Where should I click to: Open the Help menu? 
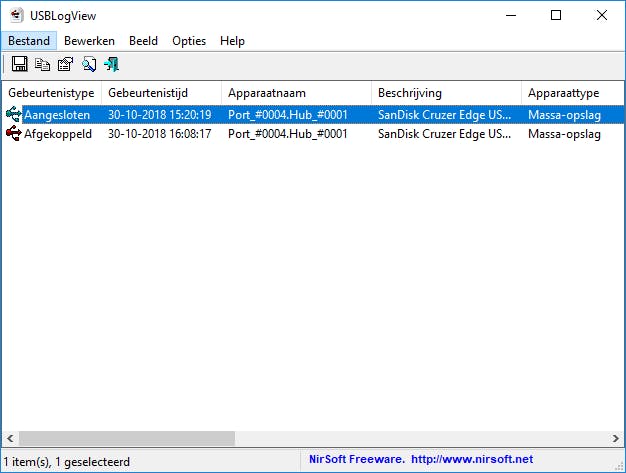[232, 41]
